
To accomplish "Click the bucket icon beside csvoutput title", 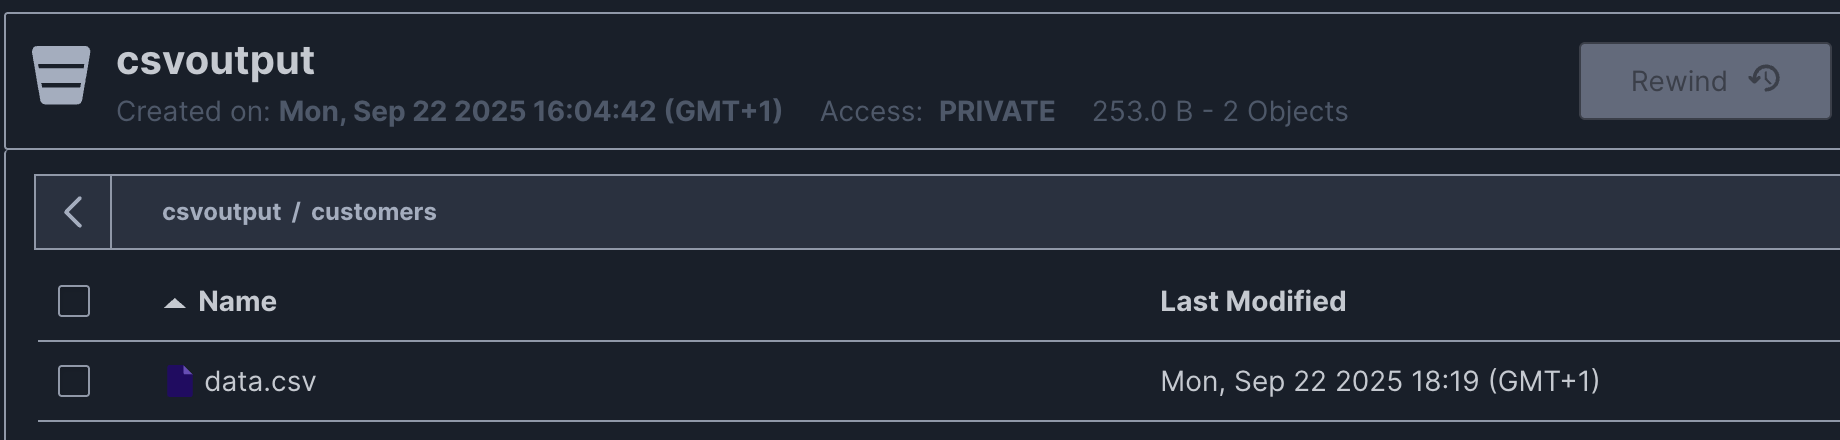I will pos(61,75).
